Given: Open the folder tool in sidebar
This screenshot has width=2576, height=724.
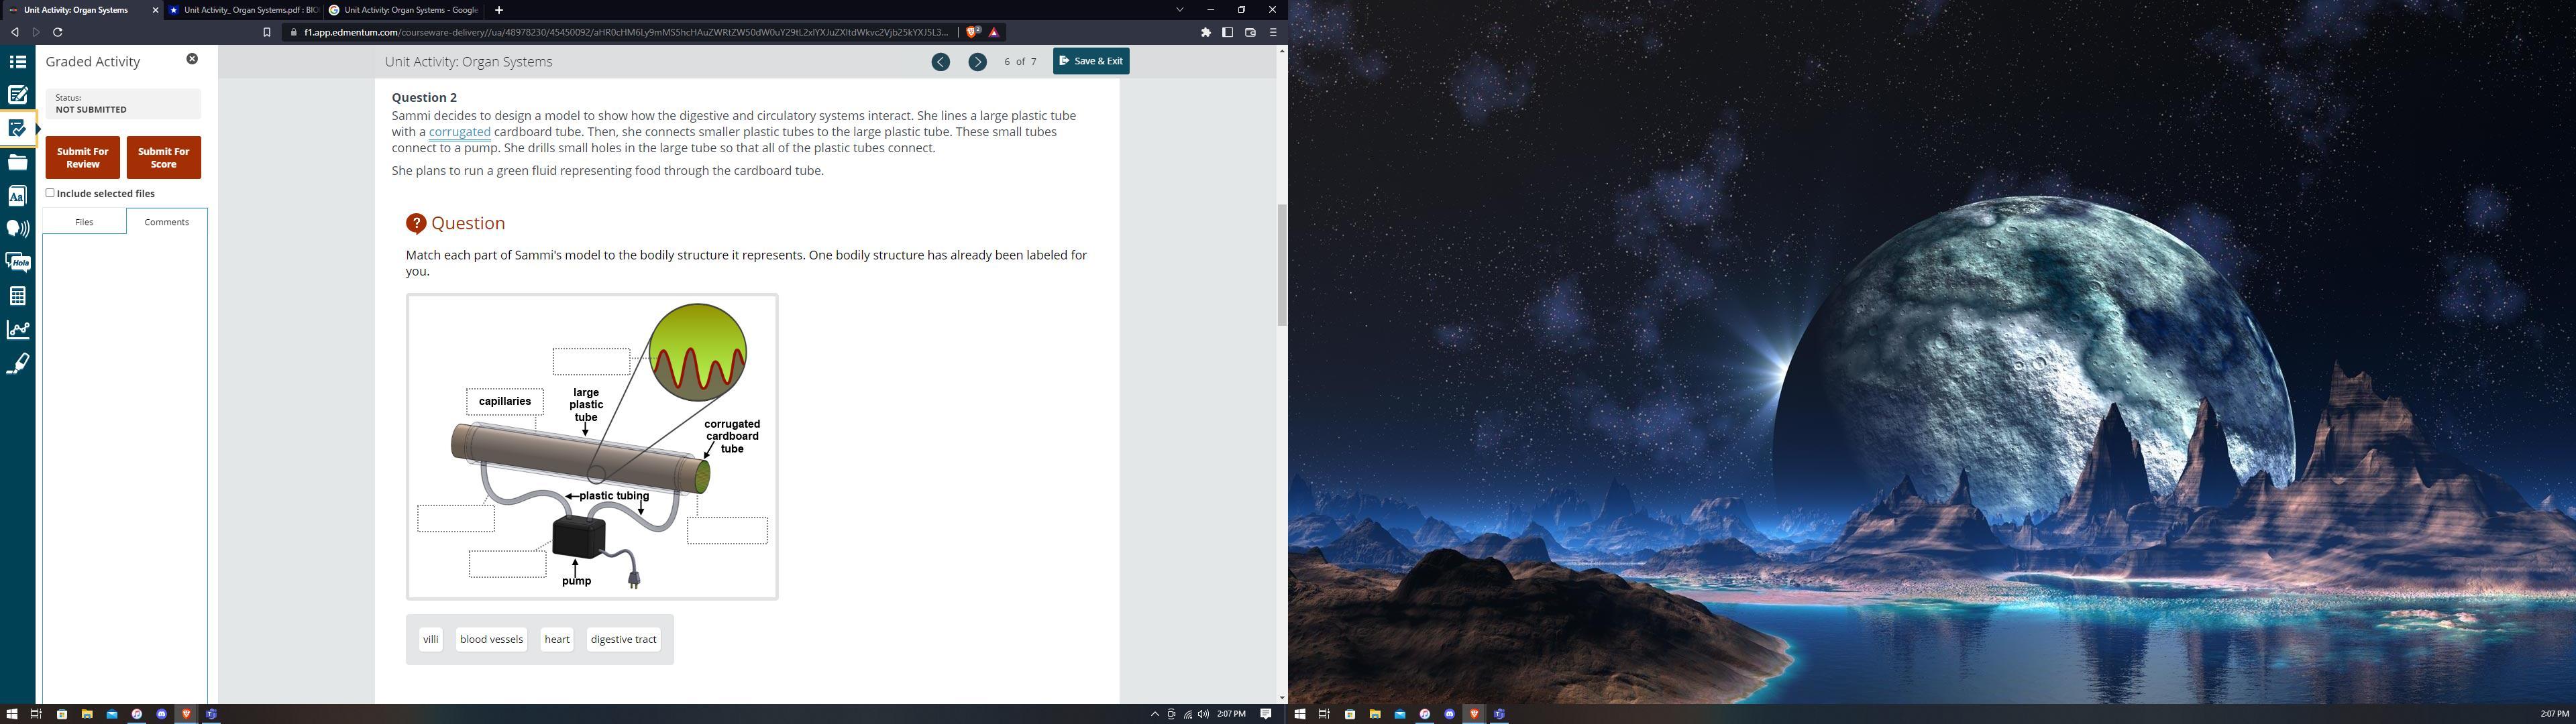Looking at the screenshot, I should [x=17, y=162].
